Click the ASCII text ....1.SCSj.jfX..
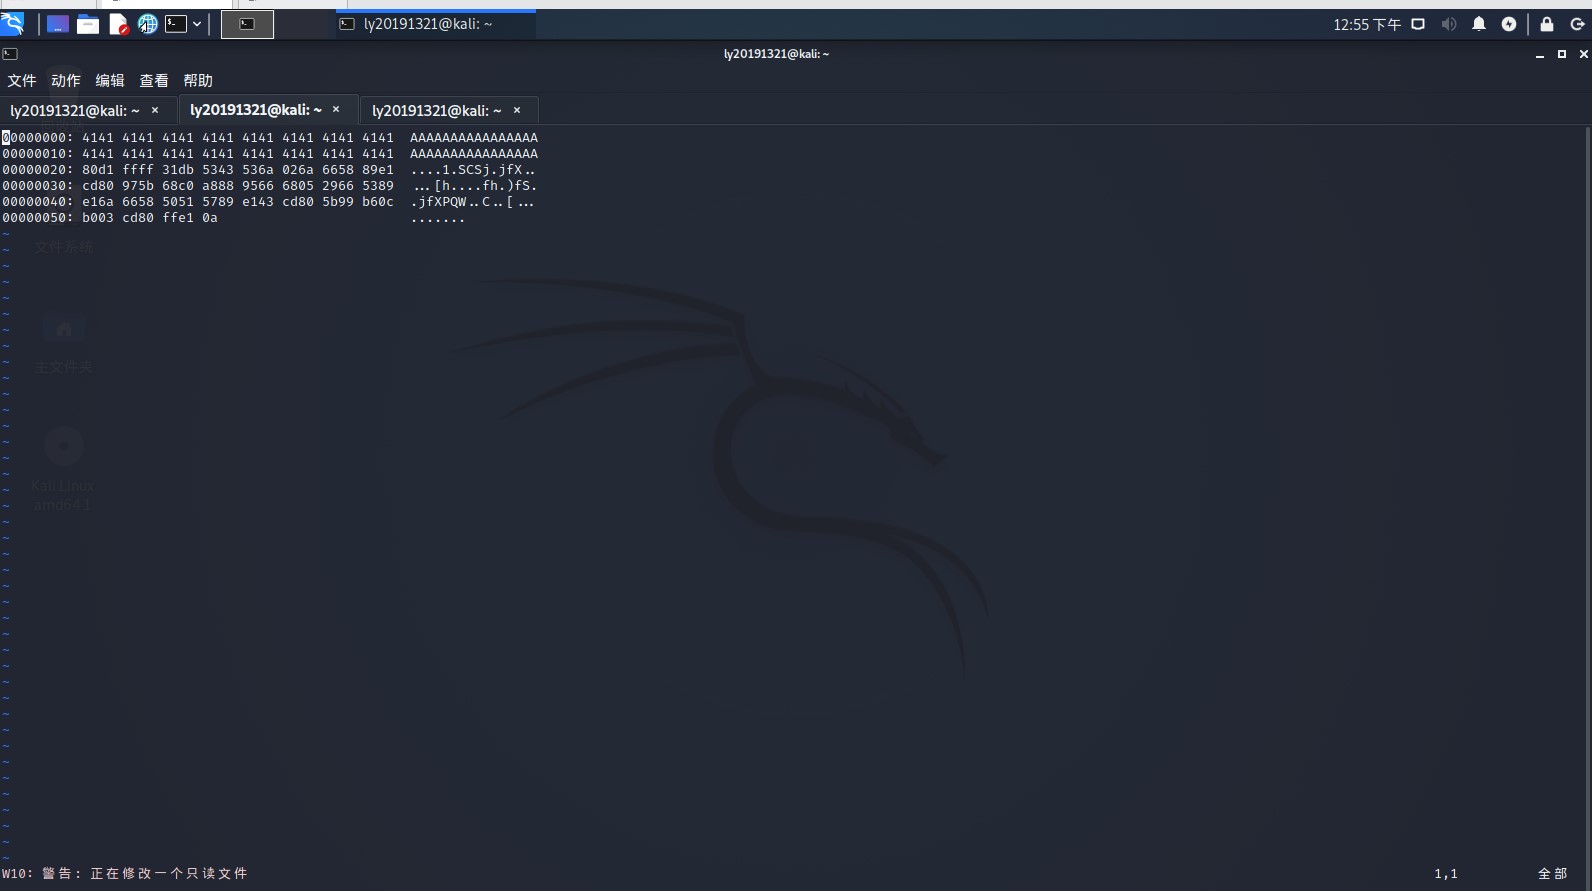The image size is (1592, 891). point(474,170)
